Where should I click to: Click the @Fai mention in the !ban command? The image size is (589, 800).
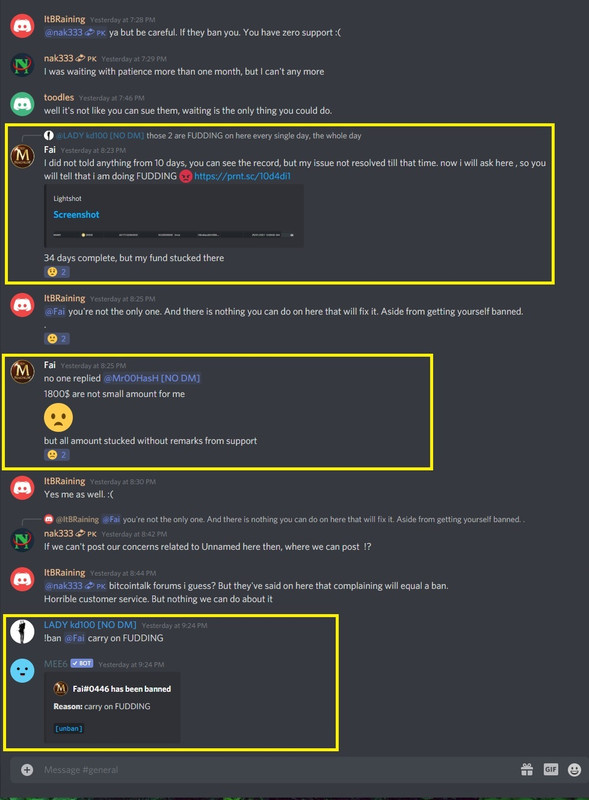point(75,638)
